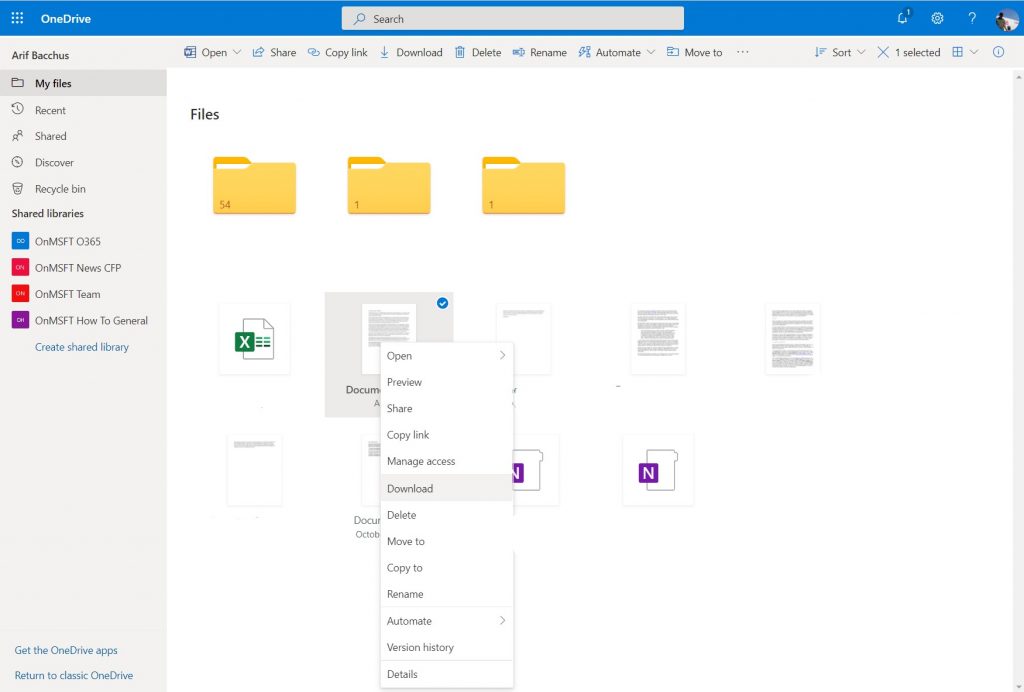
Task: Select the document thumbnail below Excel file
Action: (x=254, y=470)
